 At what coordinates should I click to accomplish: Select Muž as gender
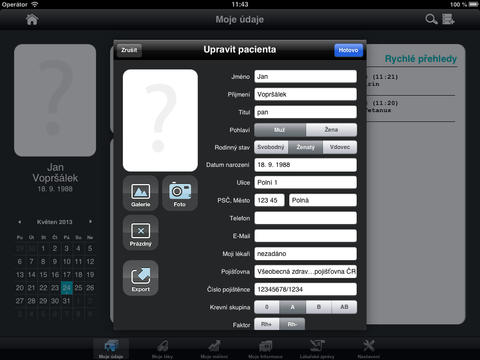[x=280, y=130]
